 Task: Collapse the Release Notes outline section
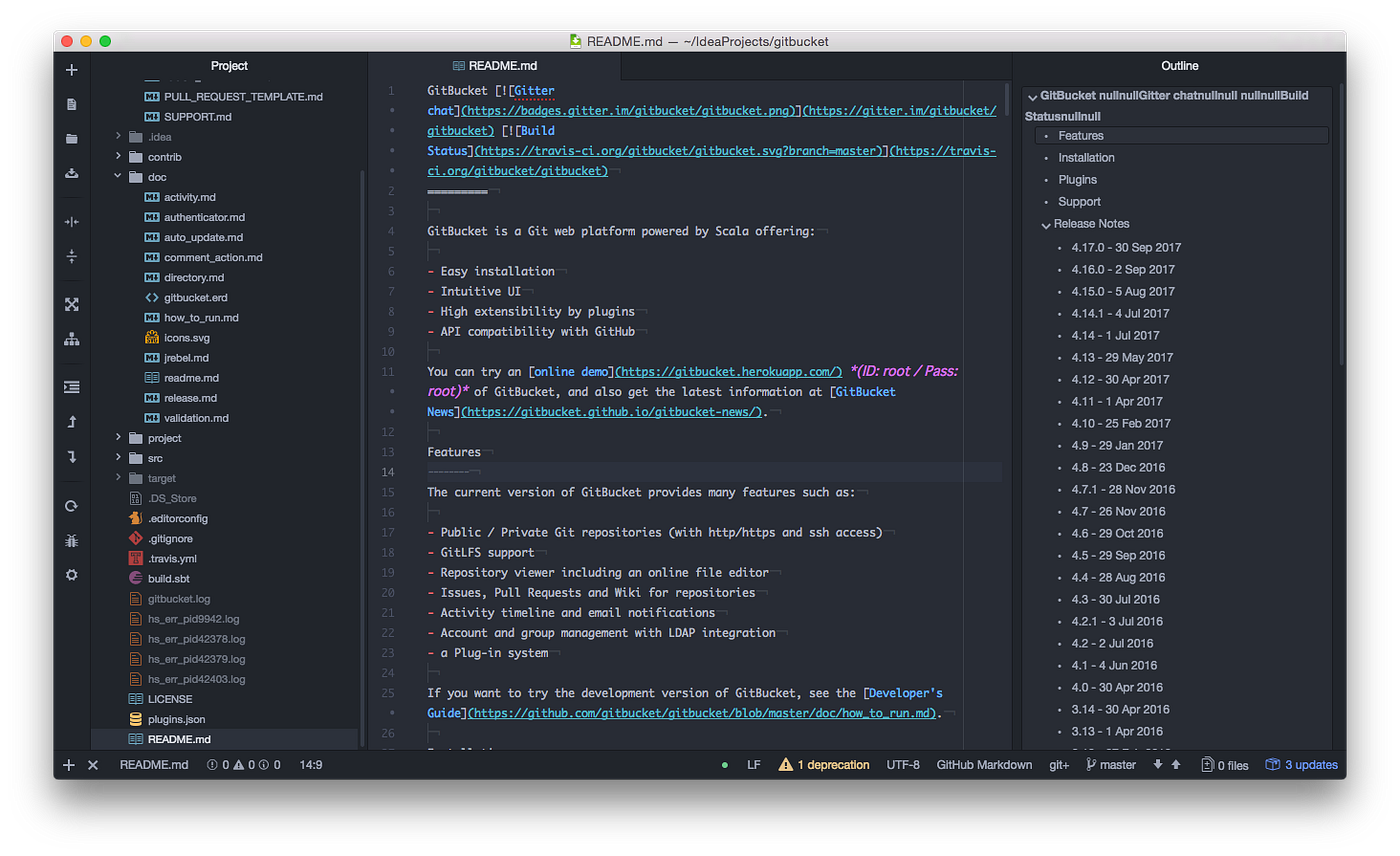pos(1046,225)
